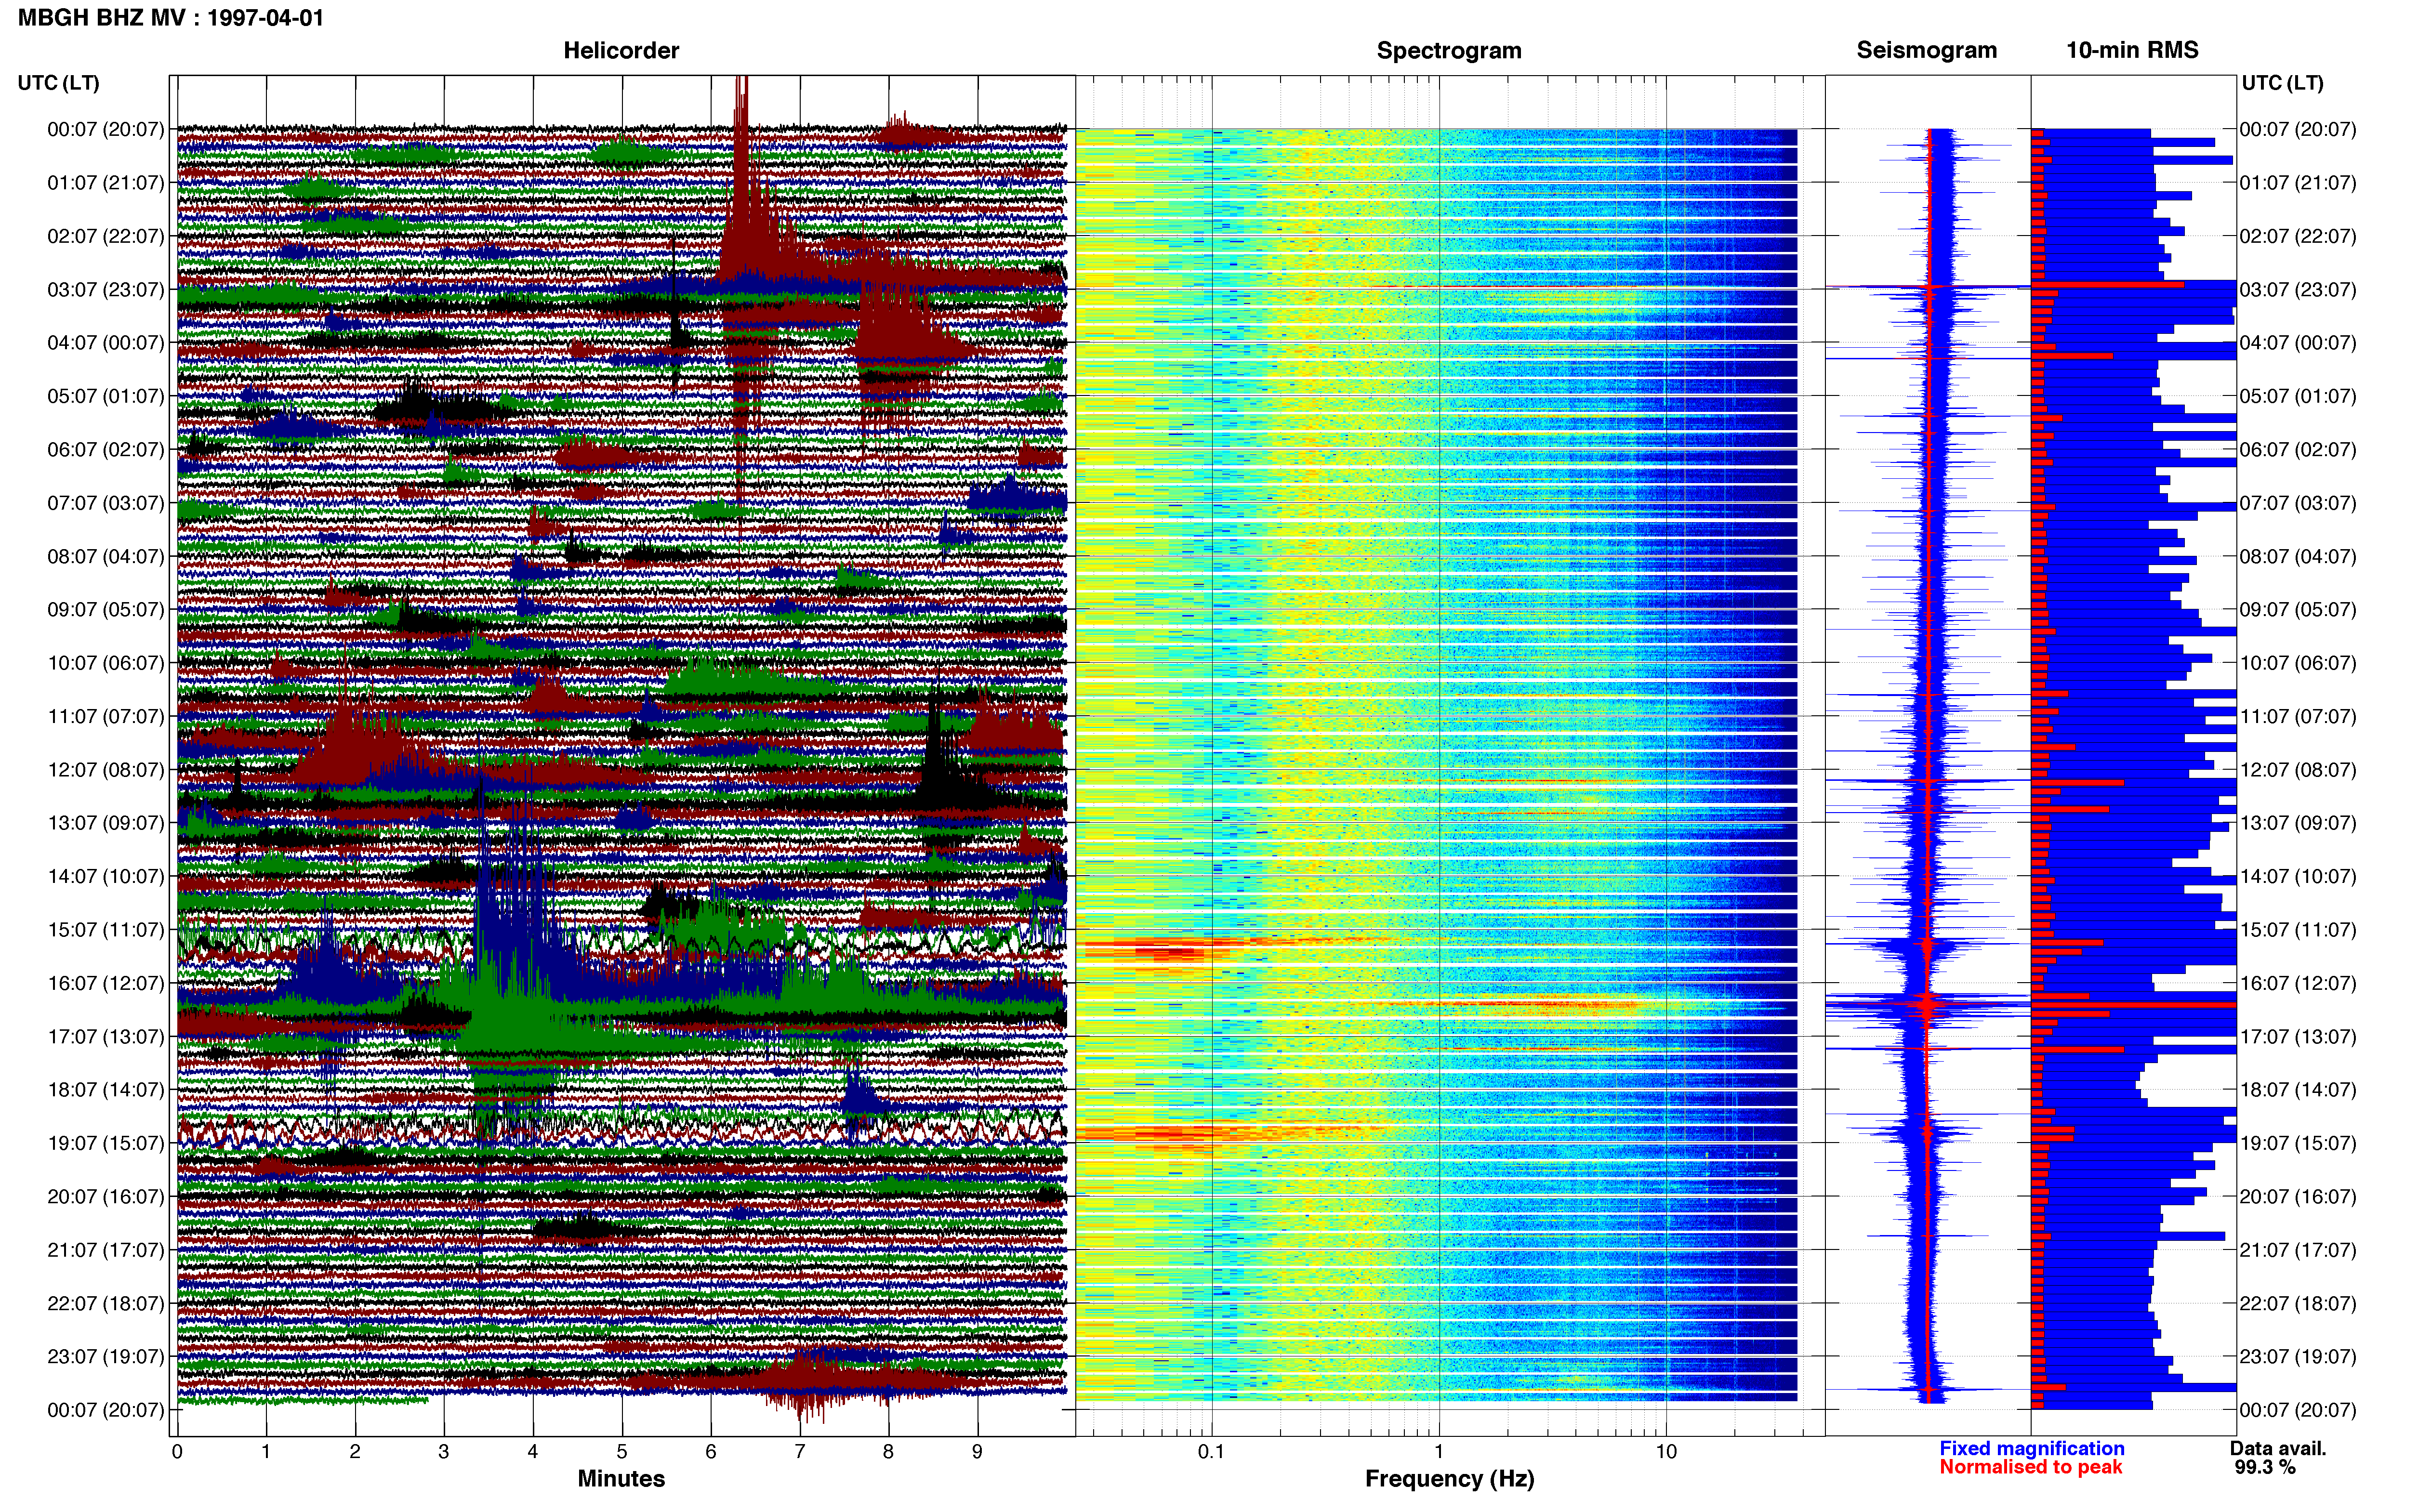Click minute tick label 9 on helicorder axis

(977, 1451)
